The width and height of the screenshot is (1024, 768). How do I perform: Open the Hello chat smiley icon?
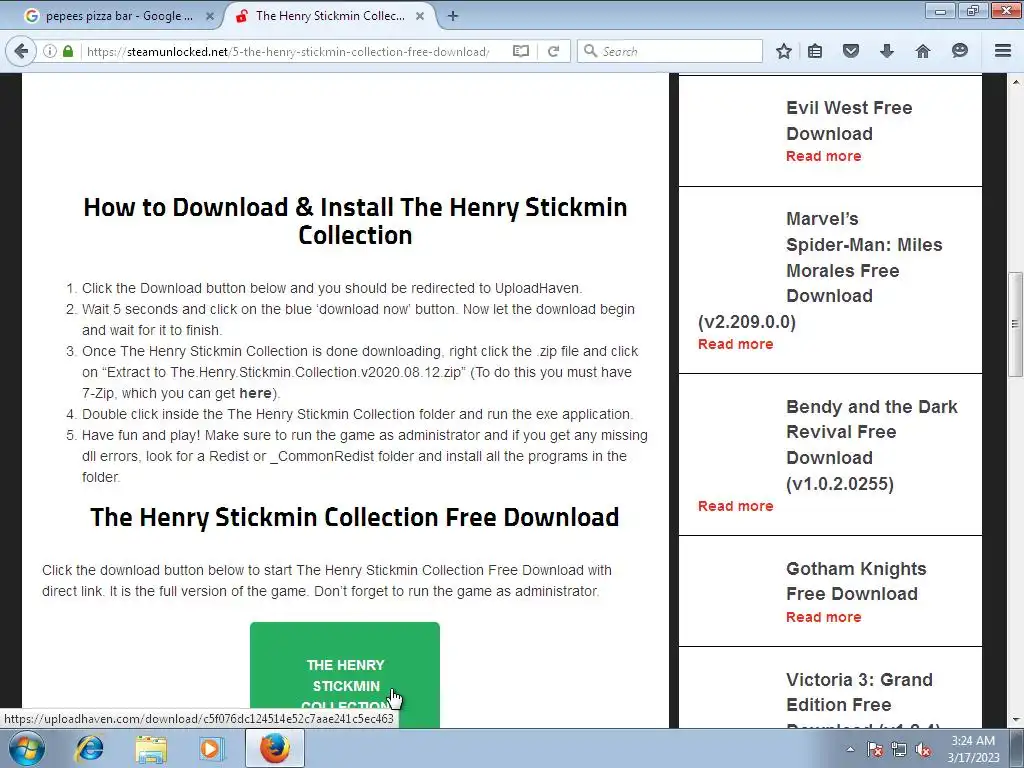(x=959, y=51)
